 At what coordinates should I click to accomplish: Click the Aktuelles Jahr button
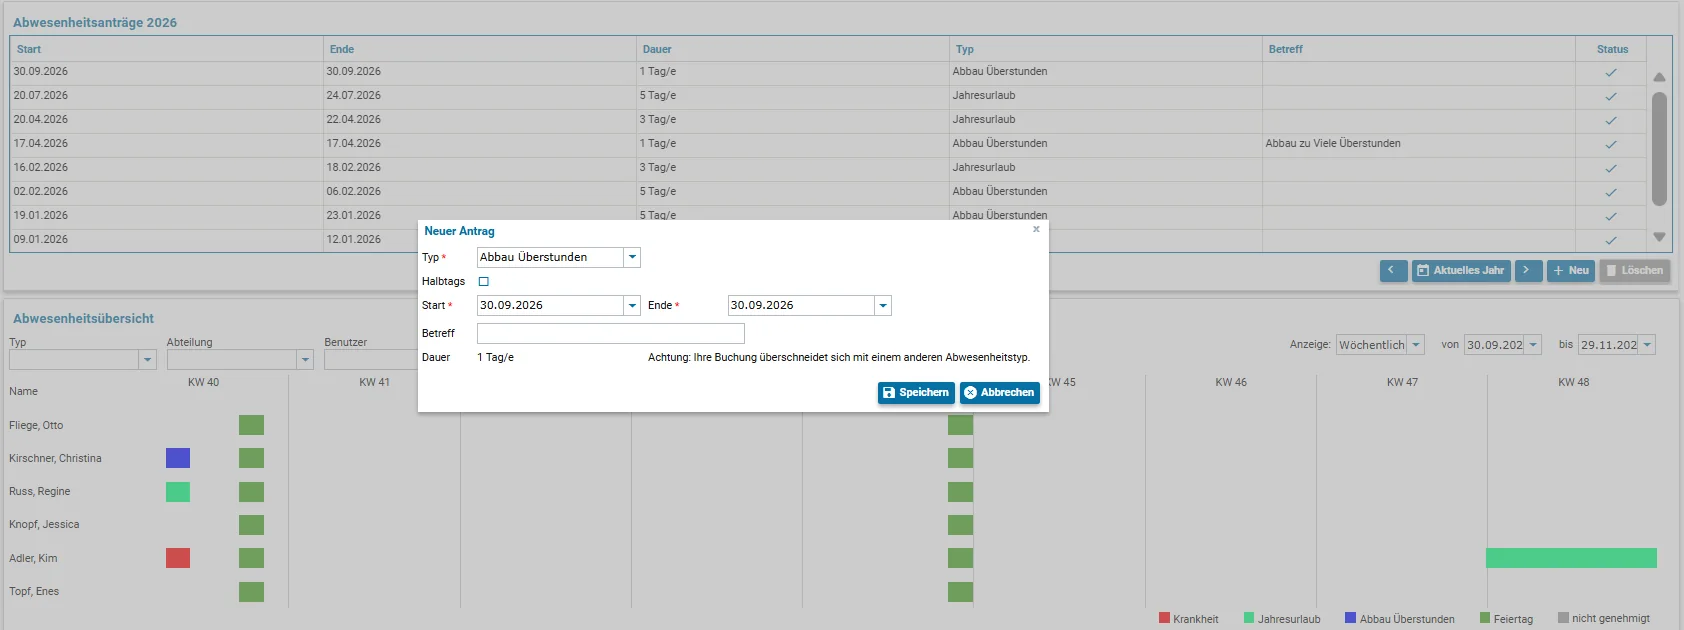tap(1461, 271)
